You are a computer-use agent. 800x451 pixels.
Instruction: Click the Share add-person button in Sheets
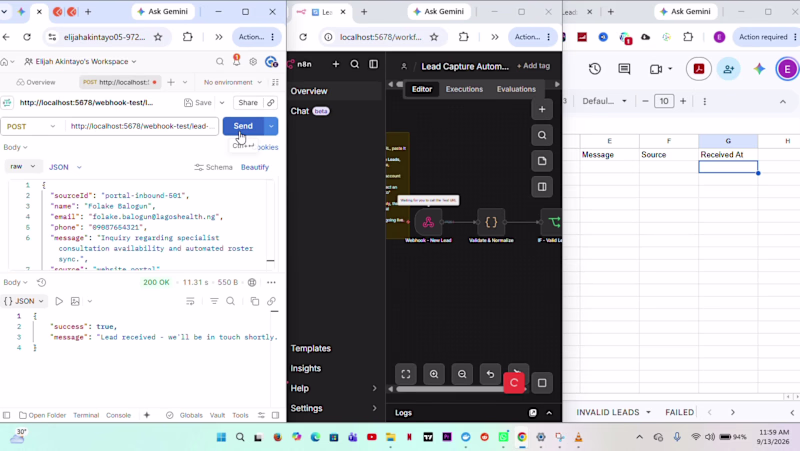729,69
